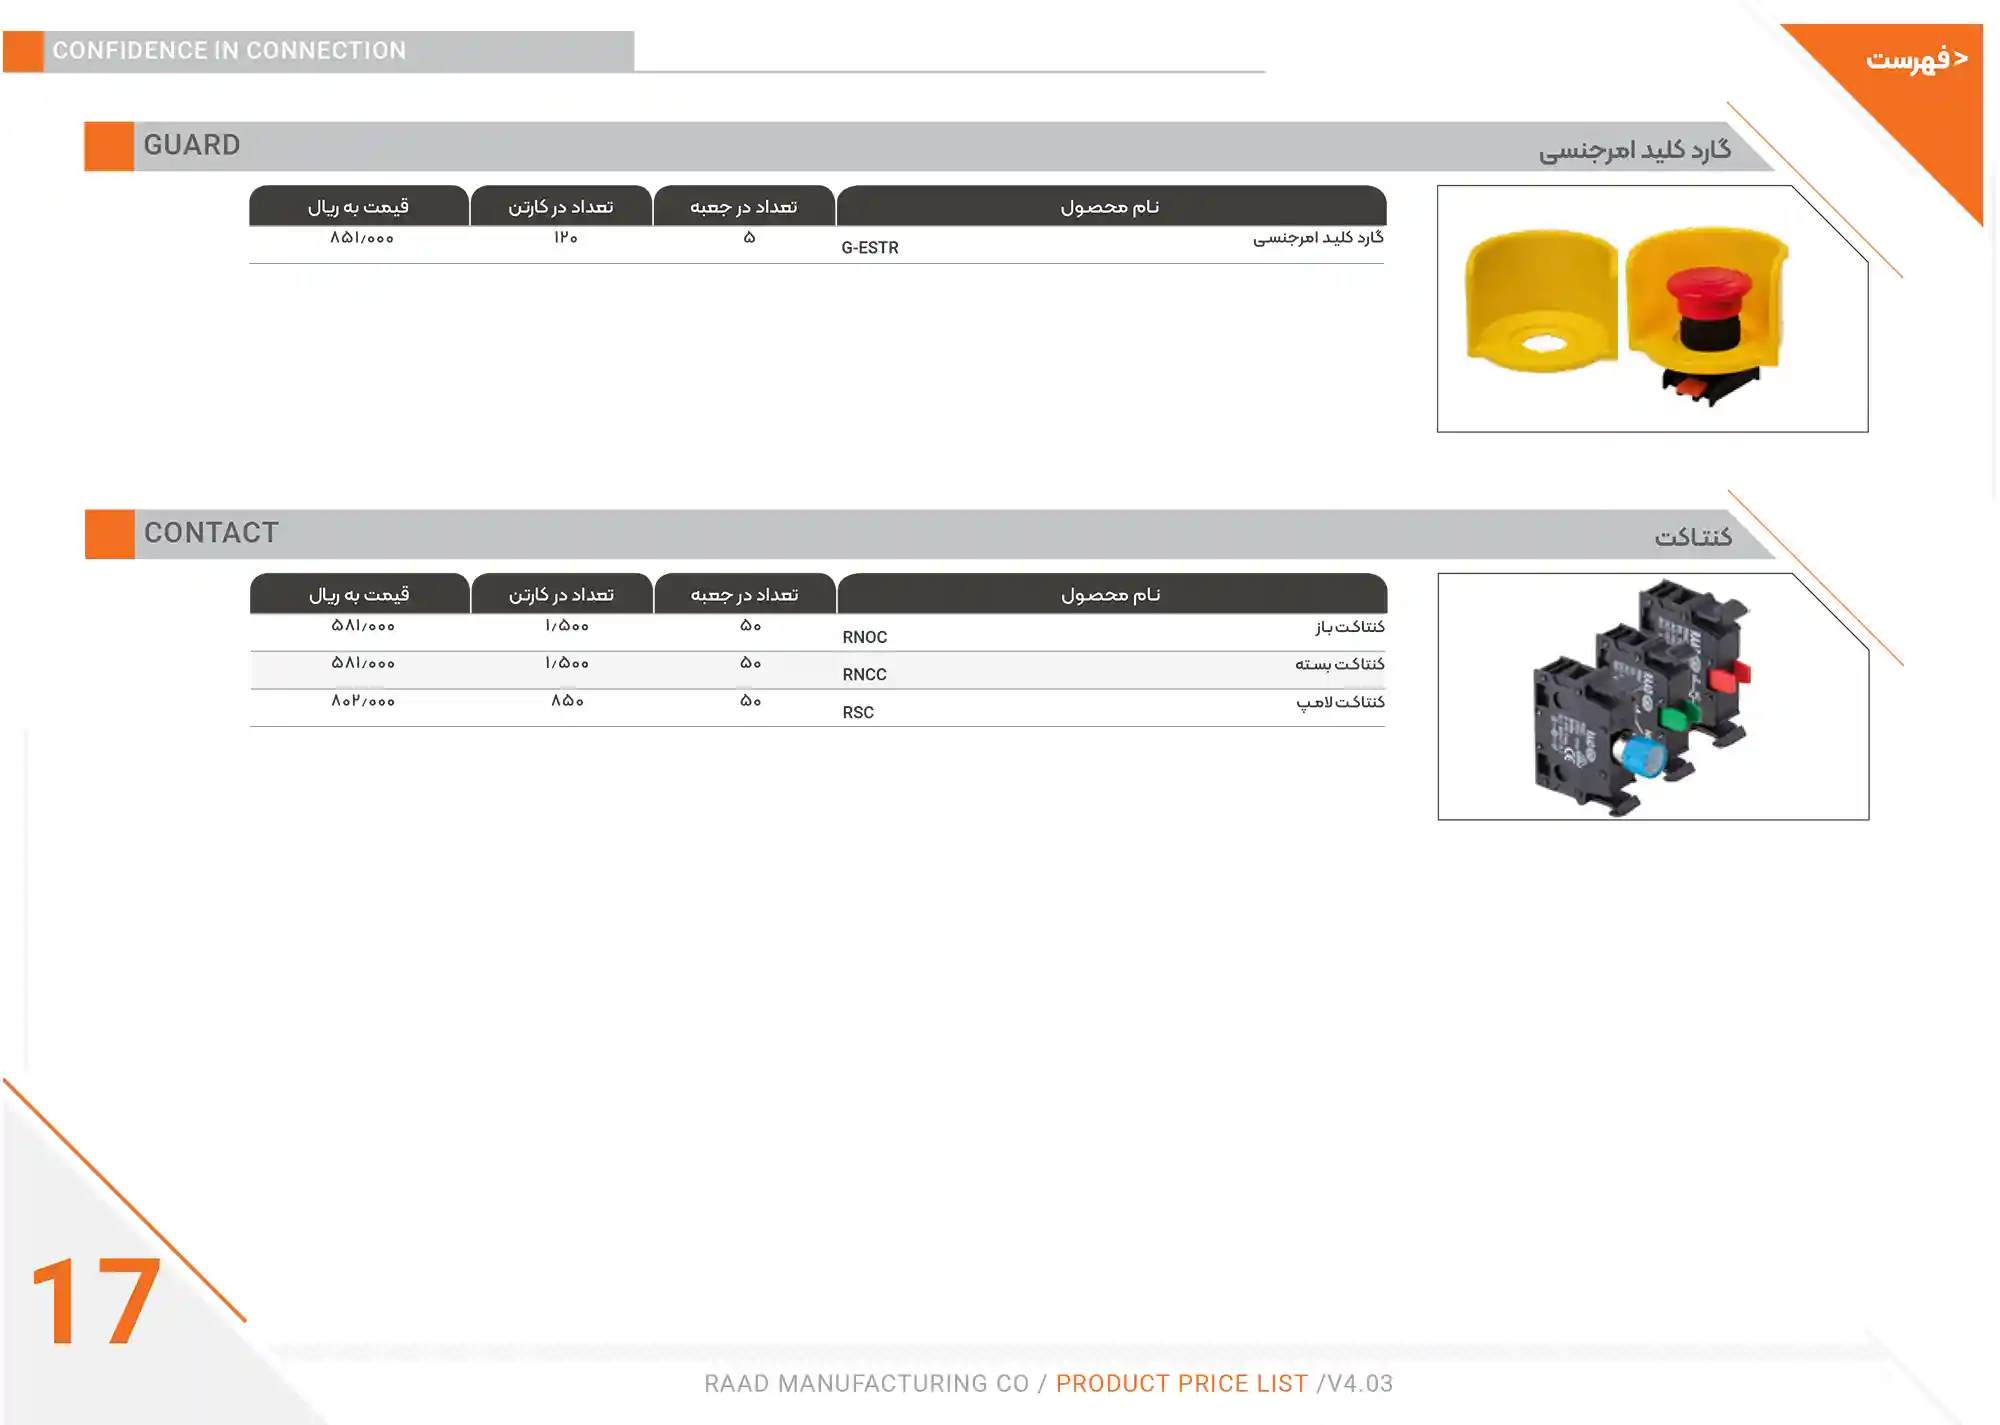Click the orange square icon beside GUARD header
Viewport: 2000px width, 1425px height.
click(107, 144)
